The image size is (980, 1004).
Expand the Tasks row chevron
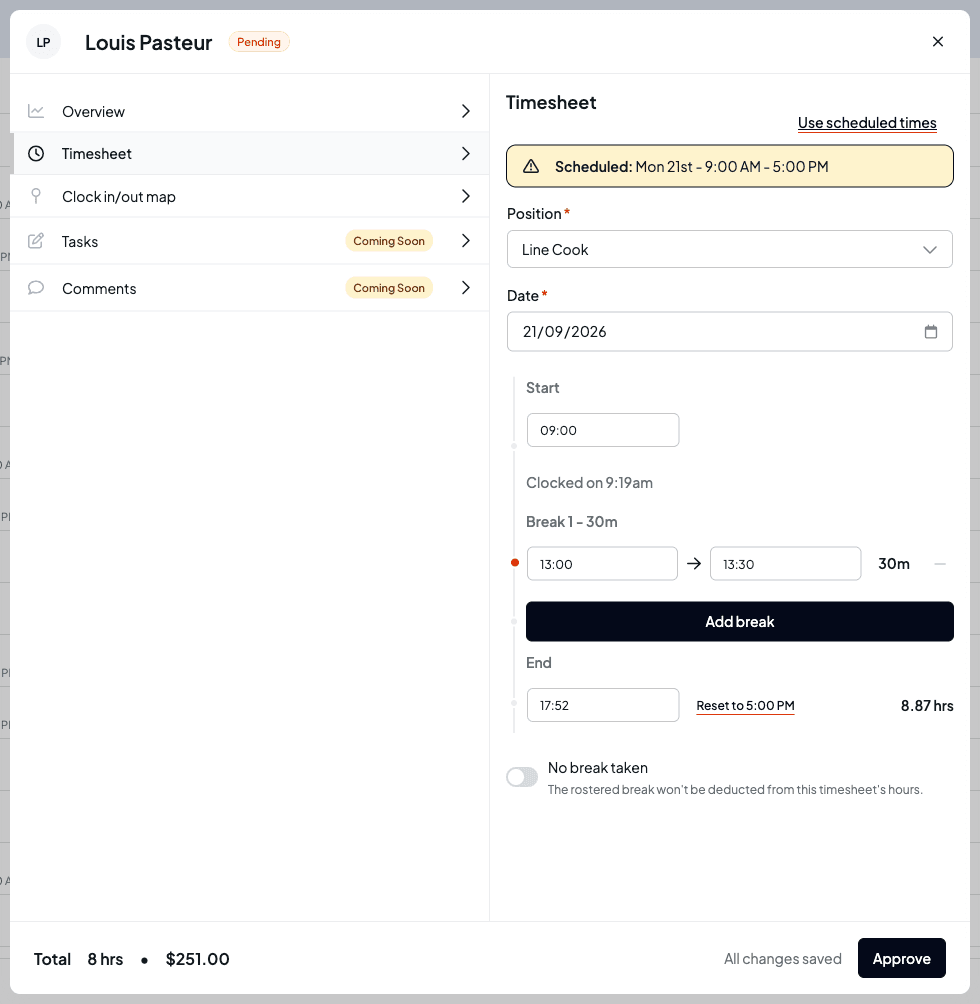coord(466,241)
